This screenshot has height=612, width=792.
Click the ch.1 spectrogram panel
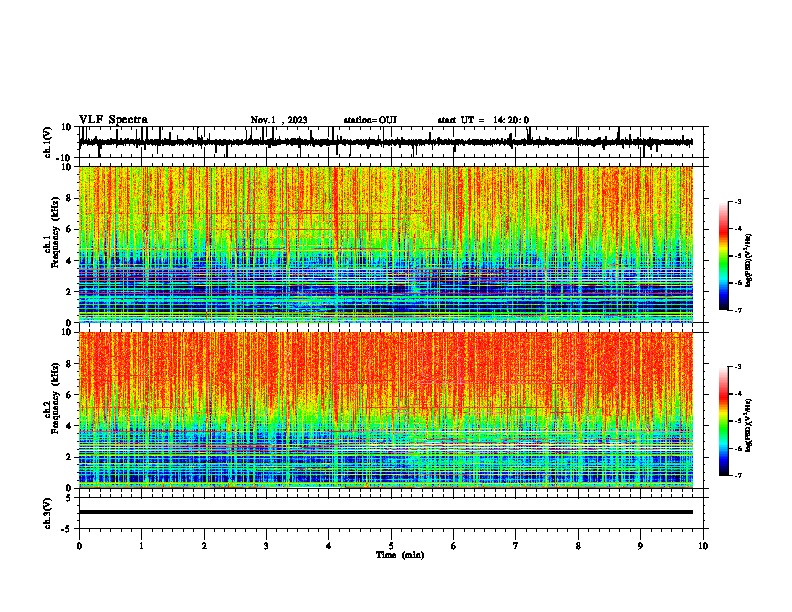point(386,244)
